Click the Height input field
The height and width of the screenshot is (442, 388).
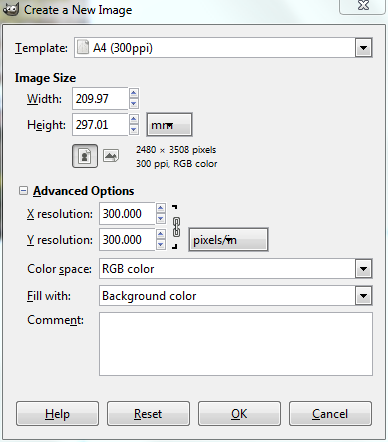[x=100, y=125]
